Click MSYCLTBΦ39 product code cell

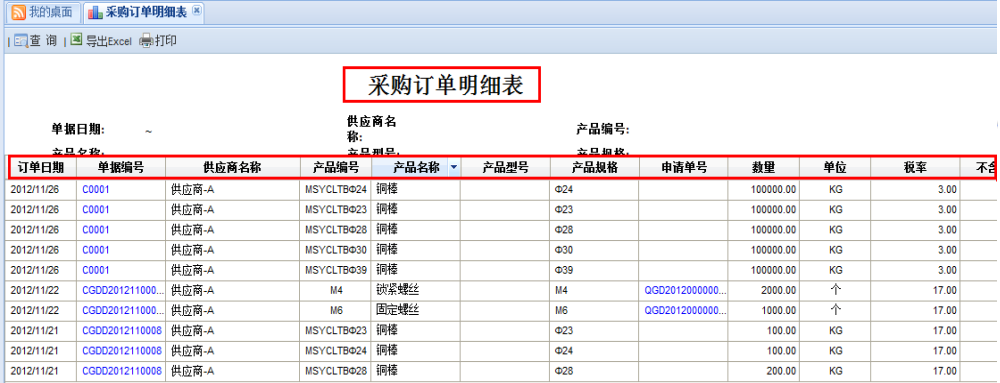click(x=336, y=270)
